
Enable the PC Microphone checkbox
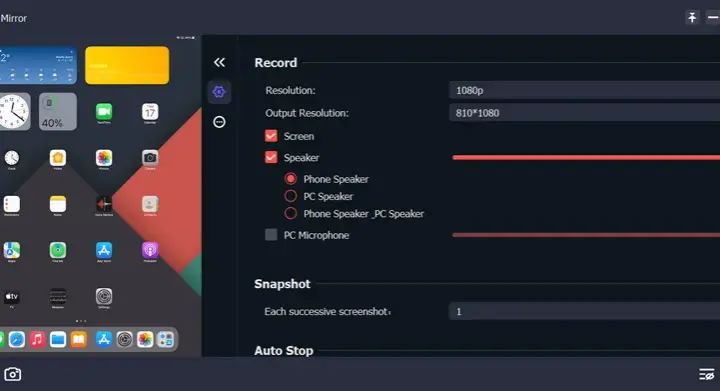[271, 235]
